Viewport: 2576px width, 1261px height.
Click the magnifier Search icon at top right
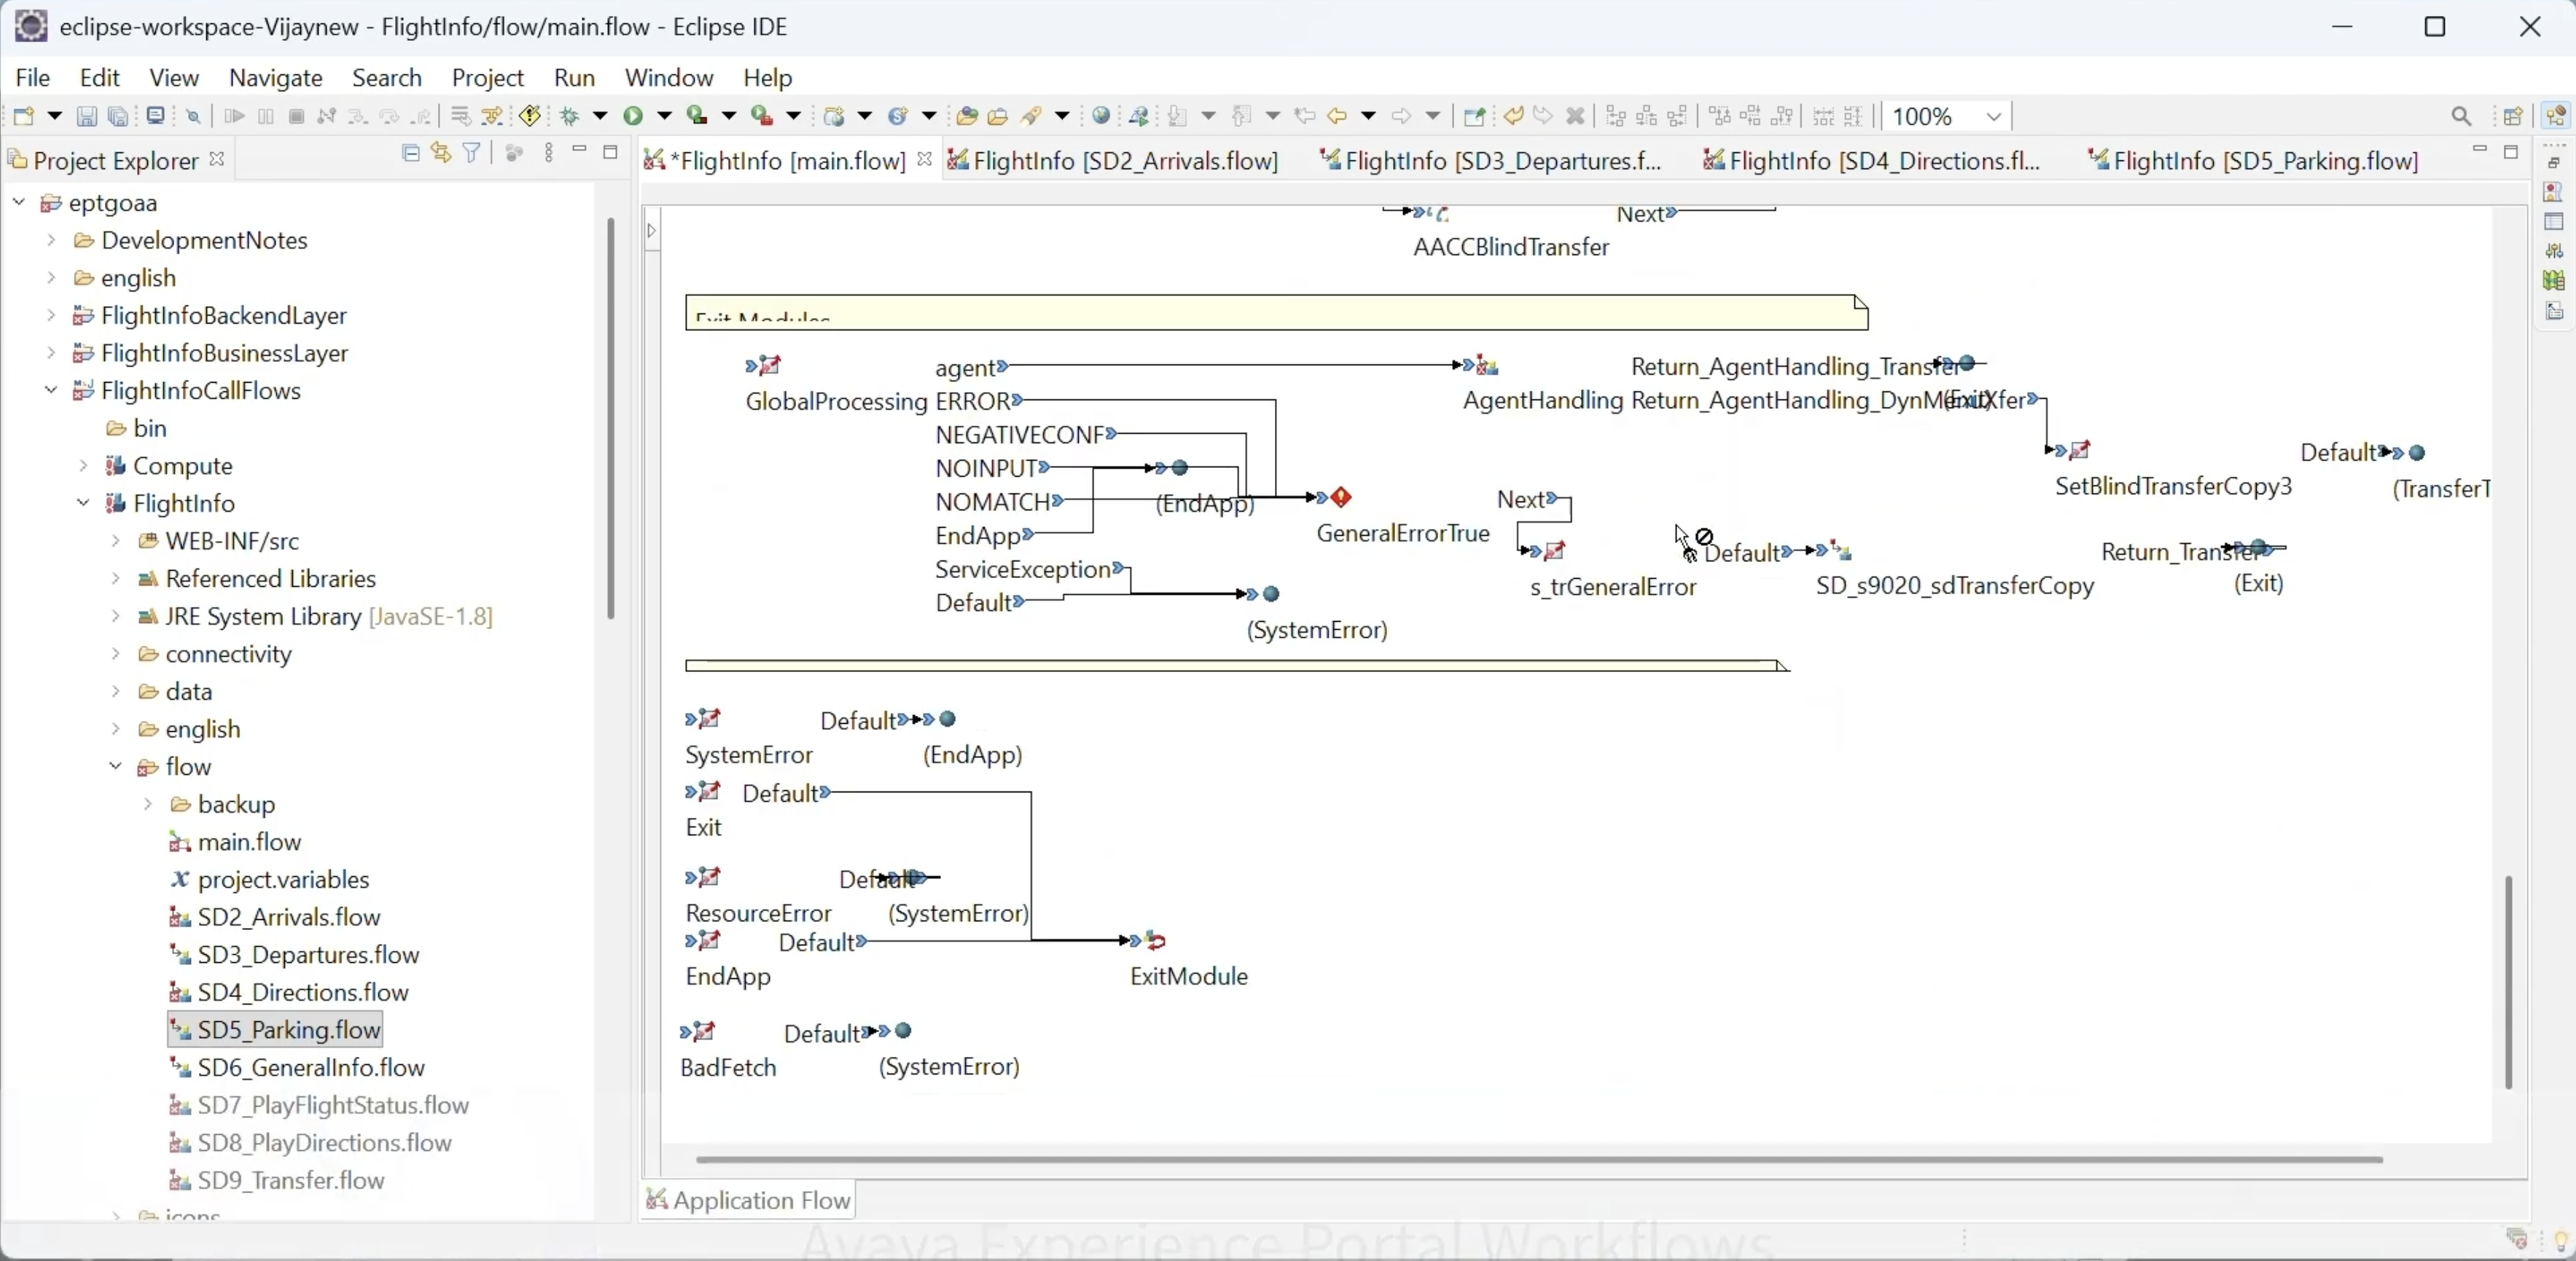2462,117
